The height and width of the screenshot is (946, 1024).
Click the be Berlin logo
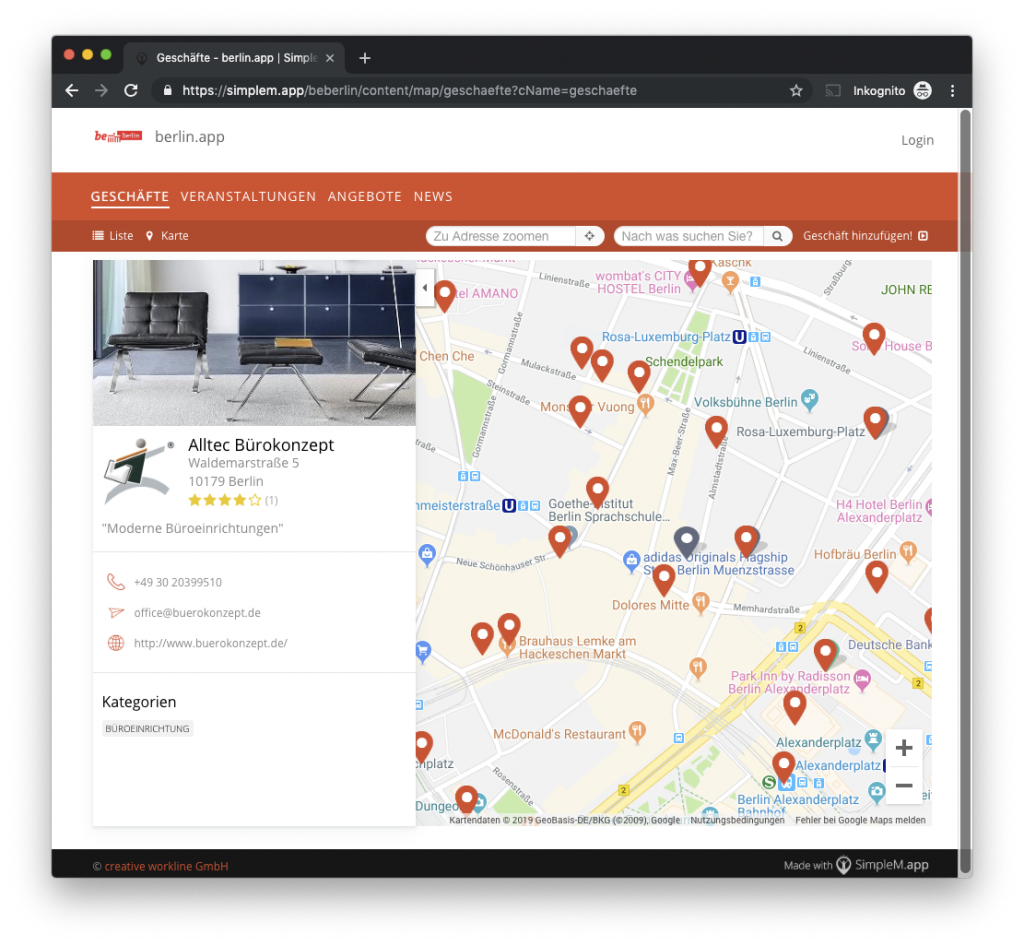tap(118, 136)
